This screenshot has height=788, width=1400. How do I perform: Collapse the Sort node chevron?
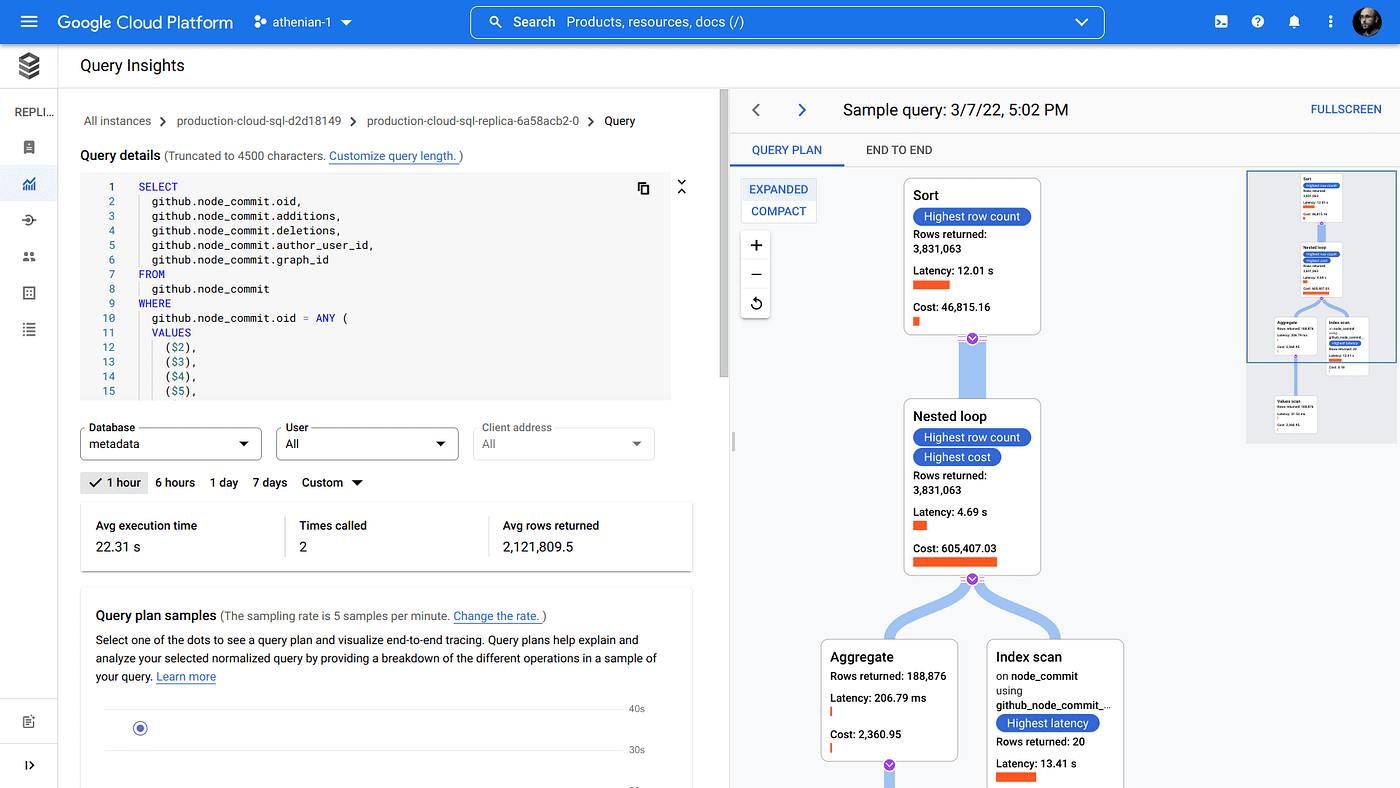pos(972,339)
